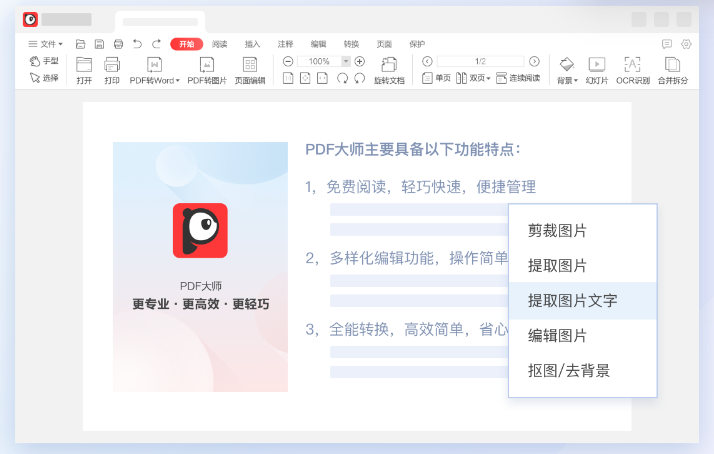Image resolution: width=714 pixels, height=454 pixels.
Task: Undo the last action
Action: (x=137, y=44)
